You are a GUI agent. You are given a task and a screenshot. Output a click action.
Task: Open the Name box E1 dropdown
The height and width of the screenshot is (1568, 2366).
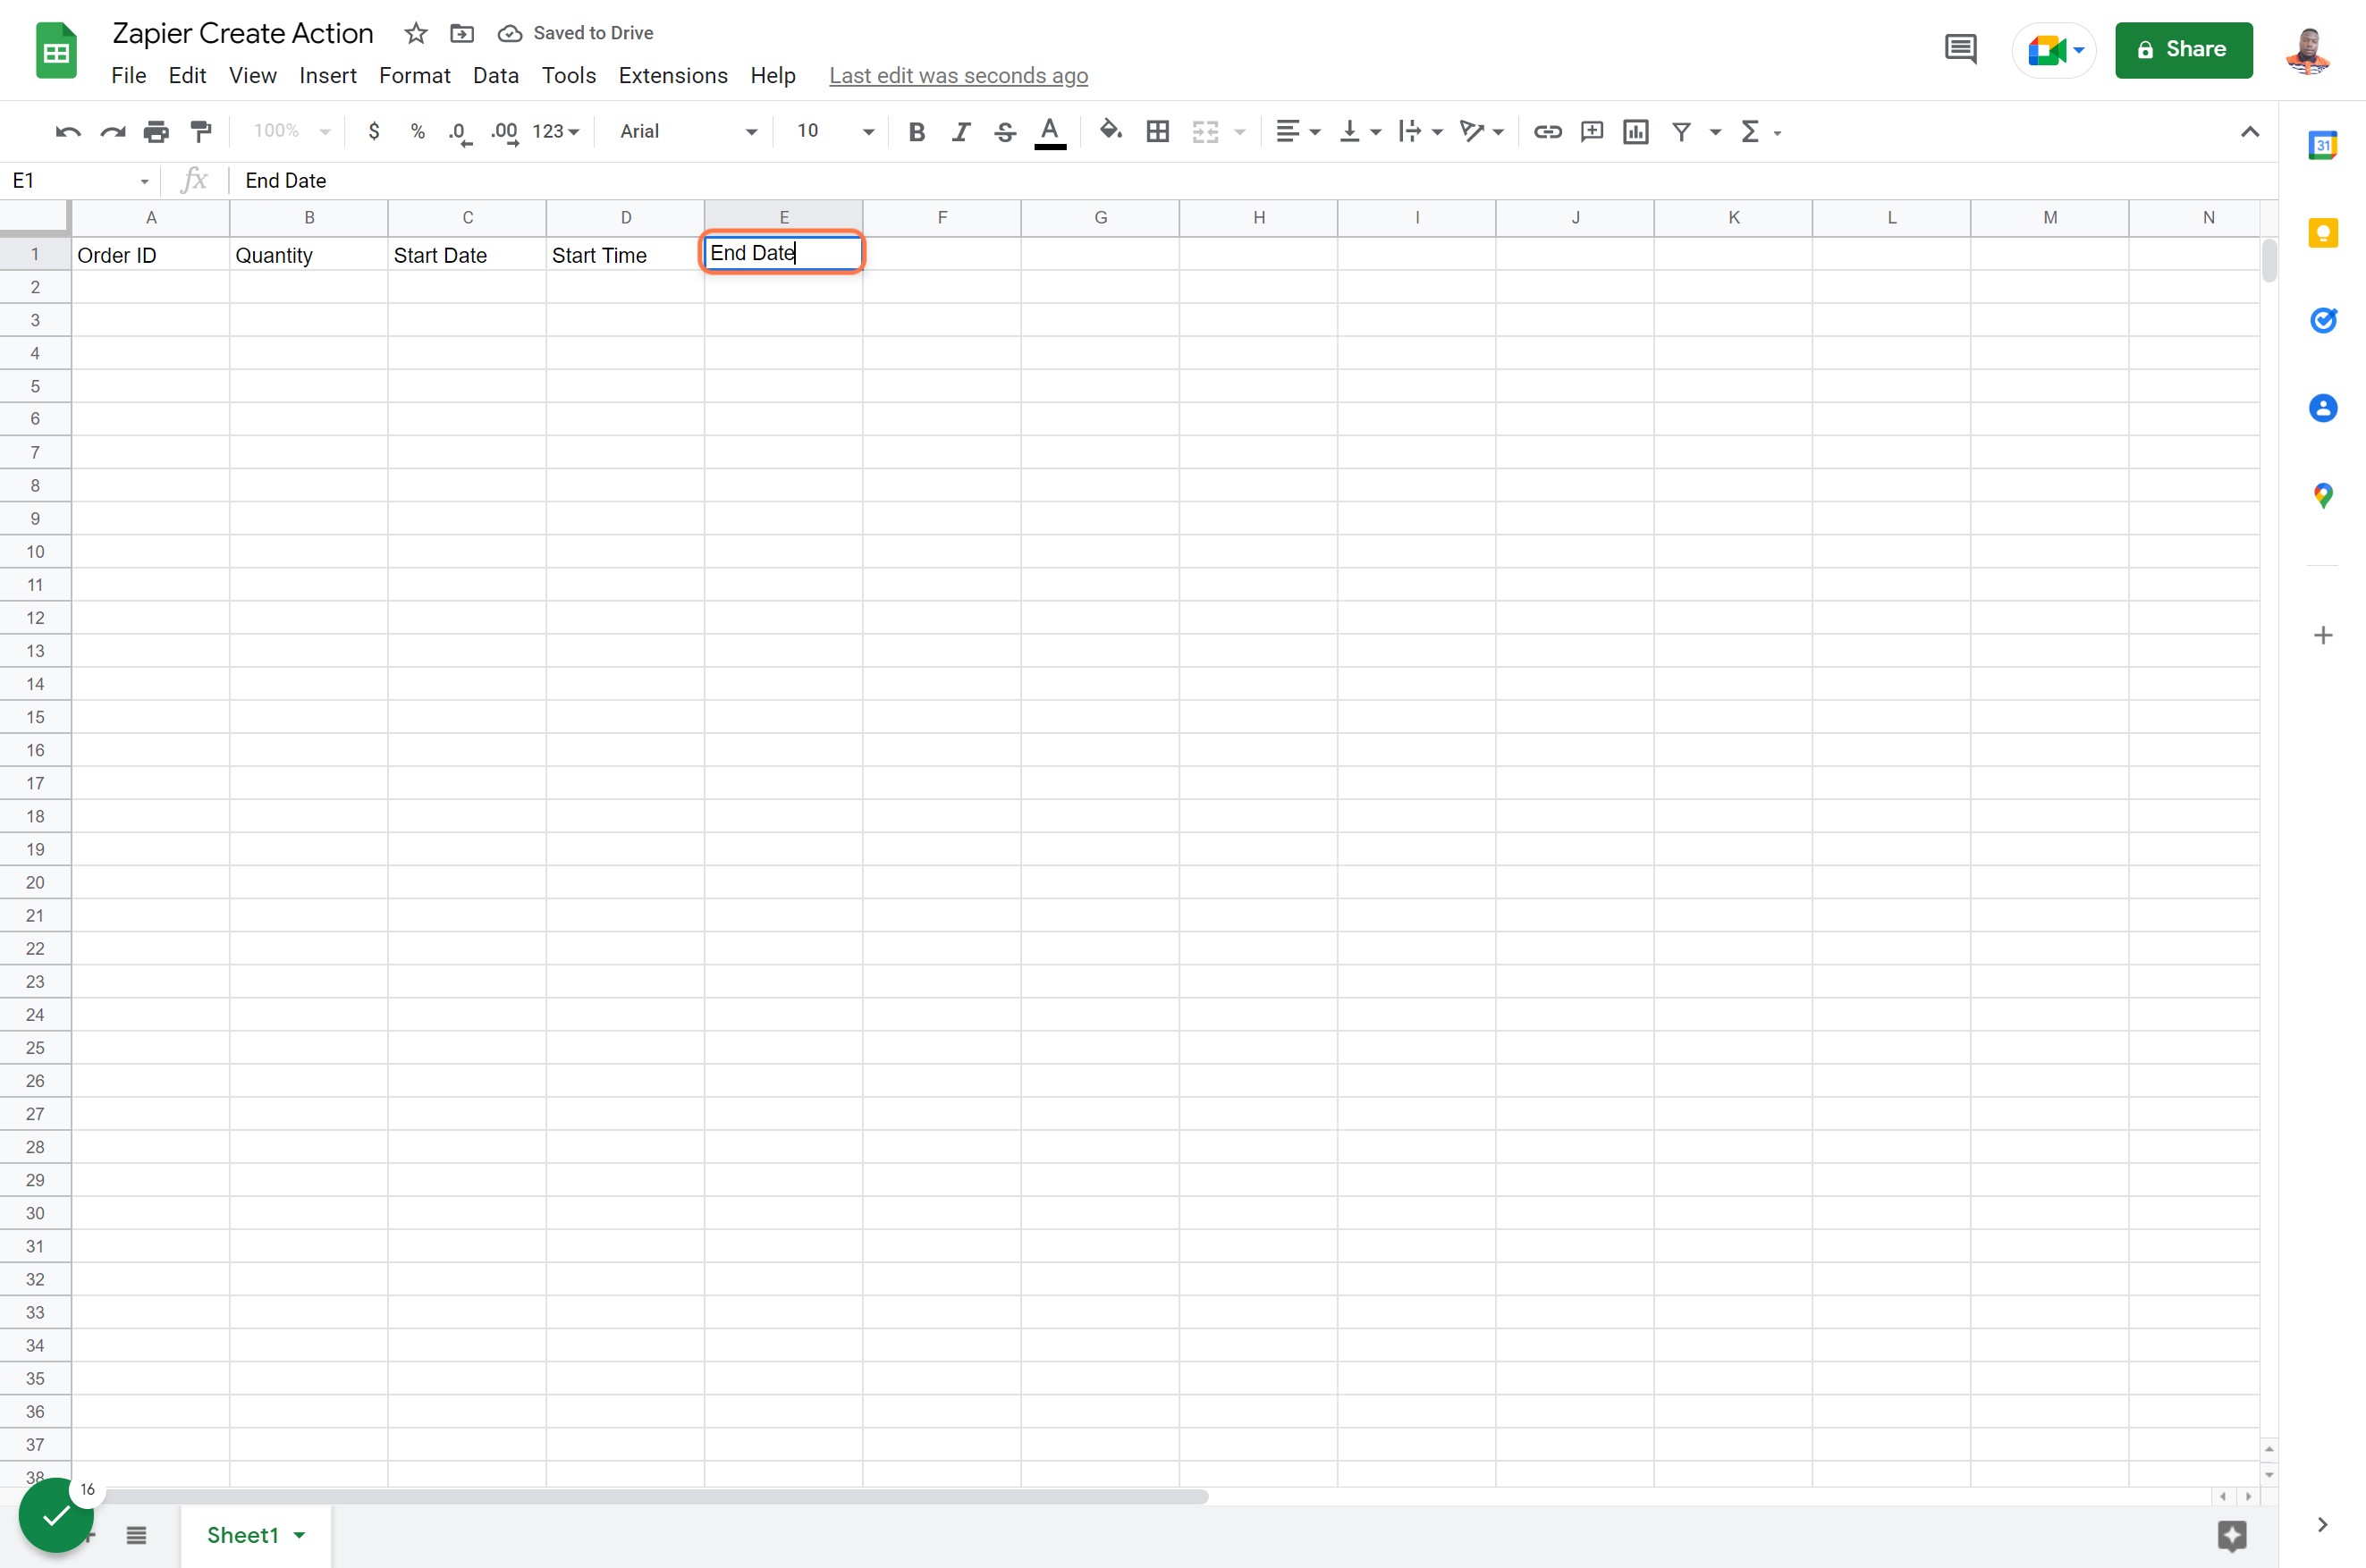[145, 181]
